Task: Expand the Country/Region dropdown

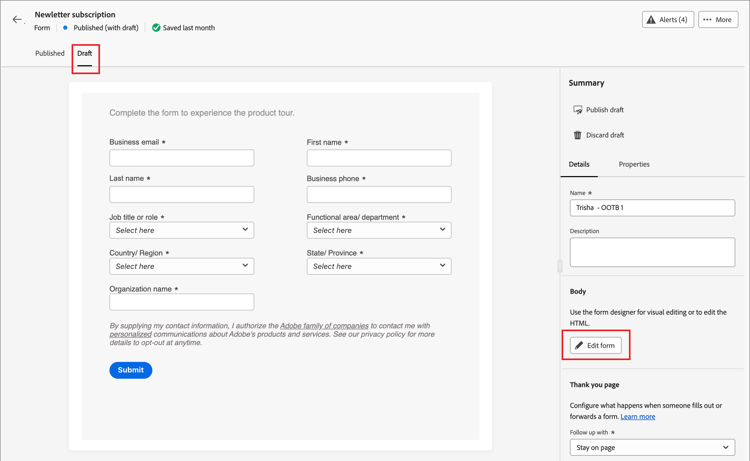Action: point(181,266)
